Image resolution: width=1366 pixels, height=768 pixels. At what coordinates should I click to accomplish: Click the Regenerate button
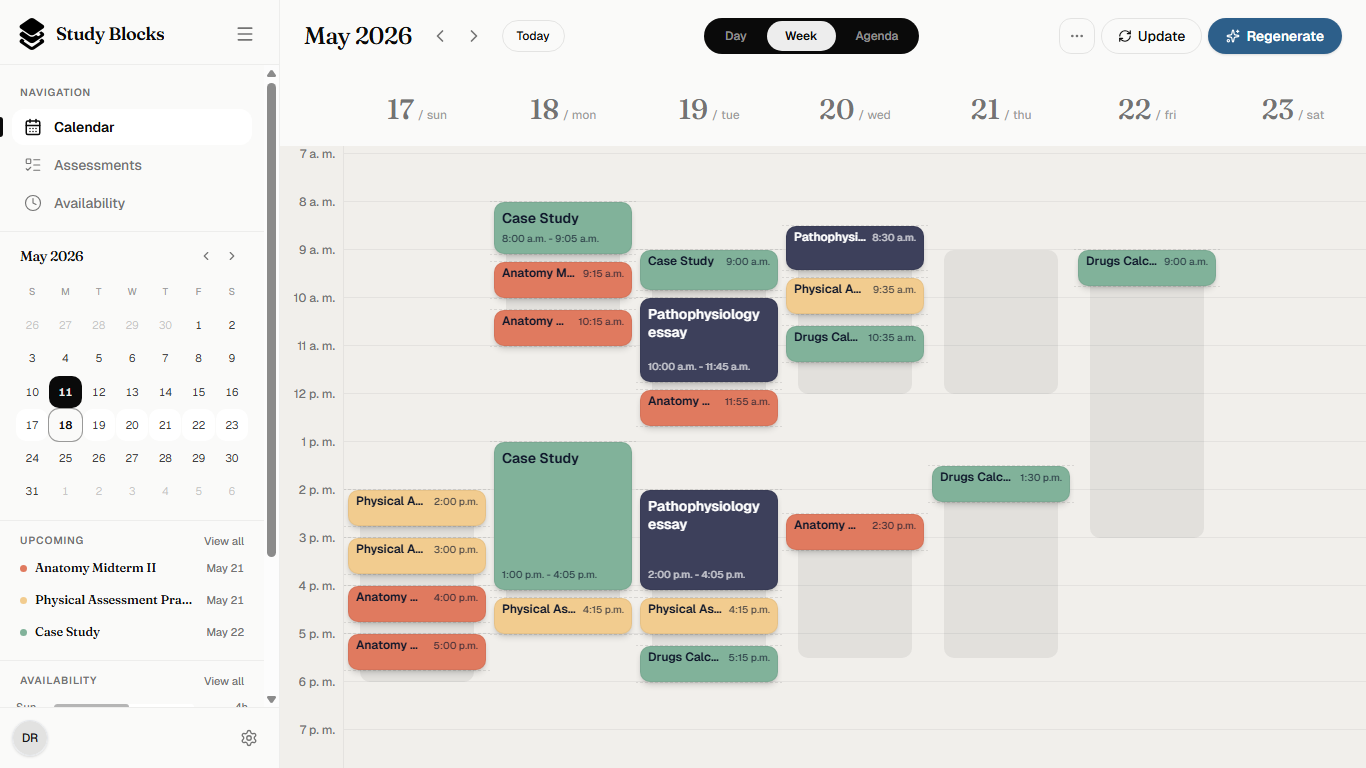pos(1275,36)
